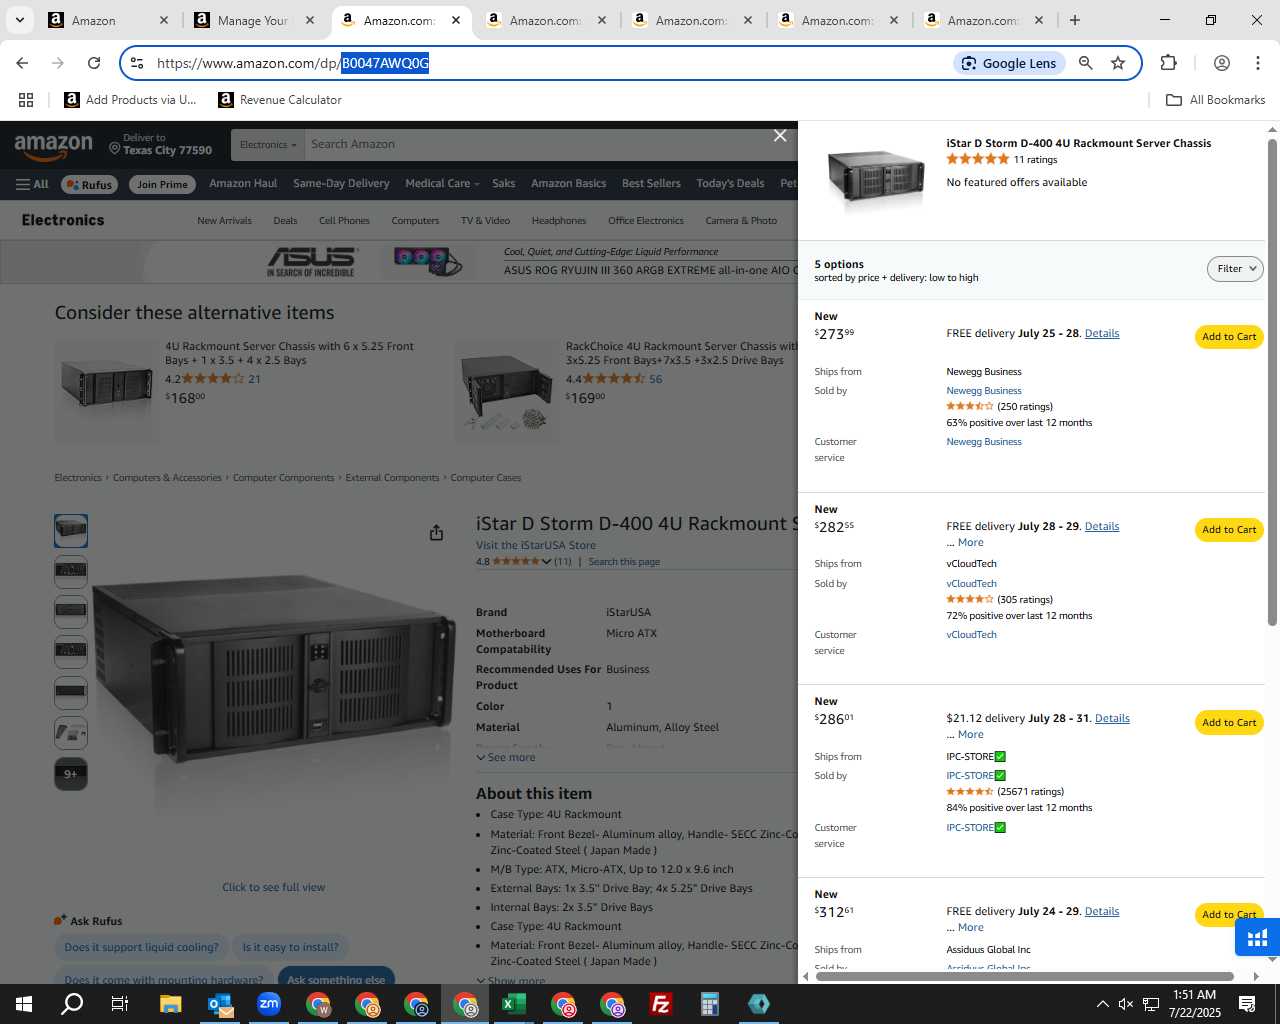Visit the iStarUSA Store
This screenshot has height=1024, width=1280.
[x=536, y=546]
